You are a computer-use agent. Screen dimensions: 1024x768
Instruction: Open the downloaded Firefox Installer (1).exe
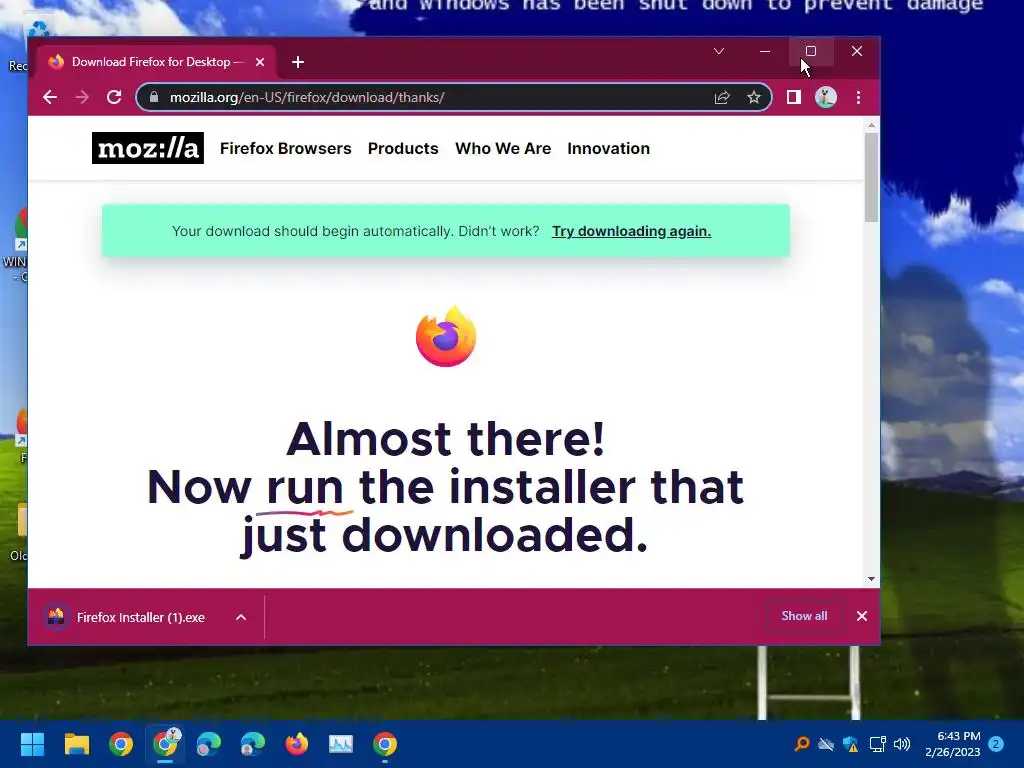tap(131, 617)
